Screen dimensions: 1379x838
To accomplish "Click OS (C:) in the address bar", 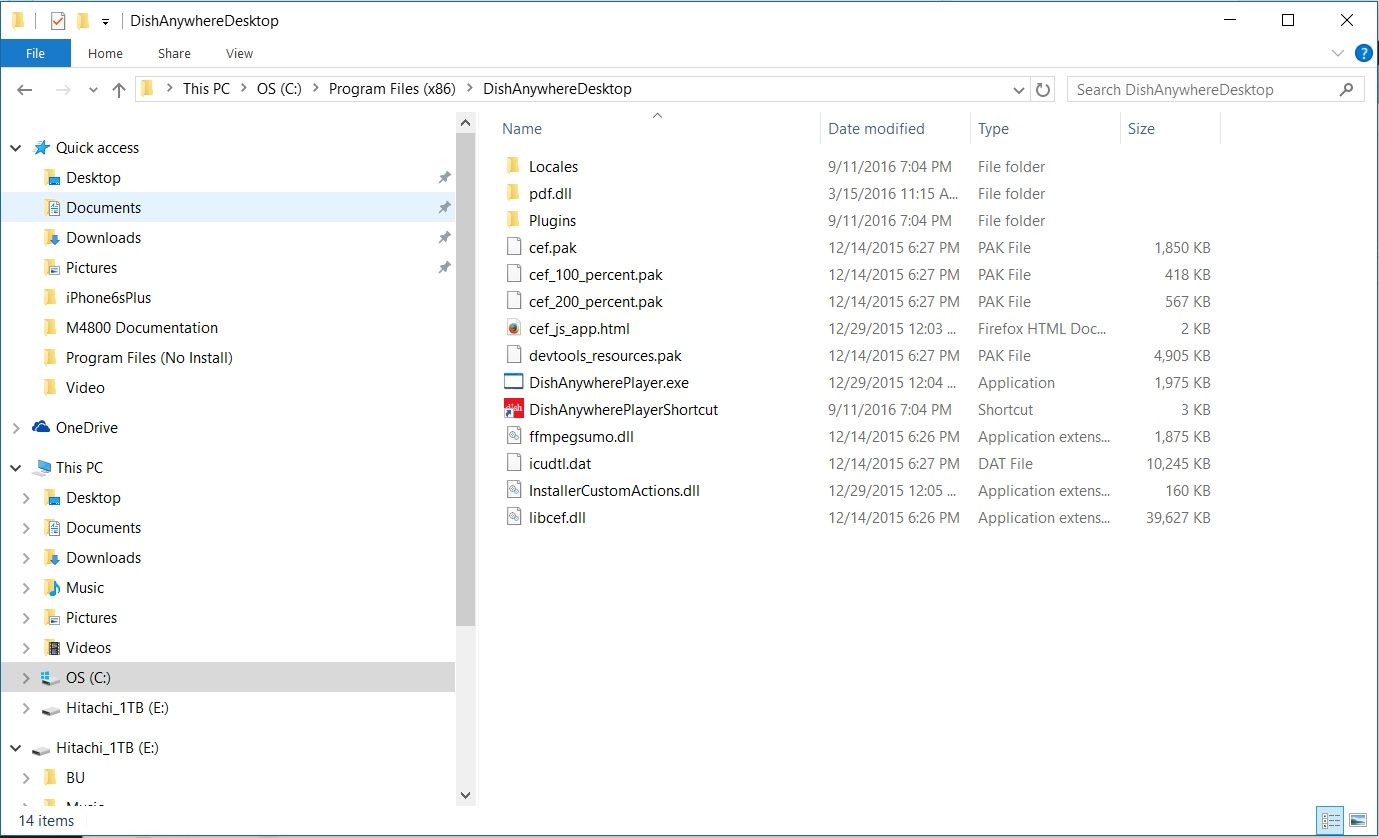I will pos(279,89).
